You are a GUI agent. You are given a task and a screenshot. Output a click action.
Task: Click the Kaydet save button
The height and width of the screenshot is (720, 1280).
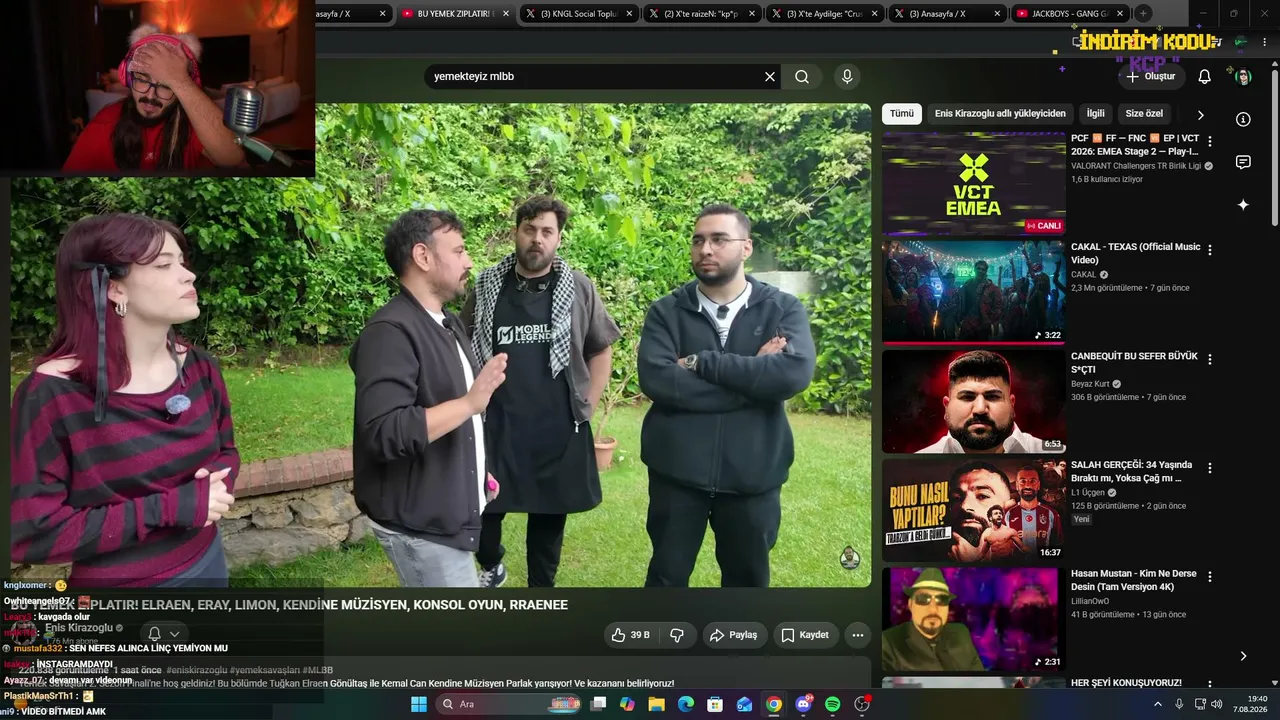pyautogui.click(x=805, y=635)
